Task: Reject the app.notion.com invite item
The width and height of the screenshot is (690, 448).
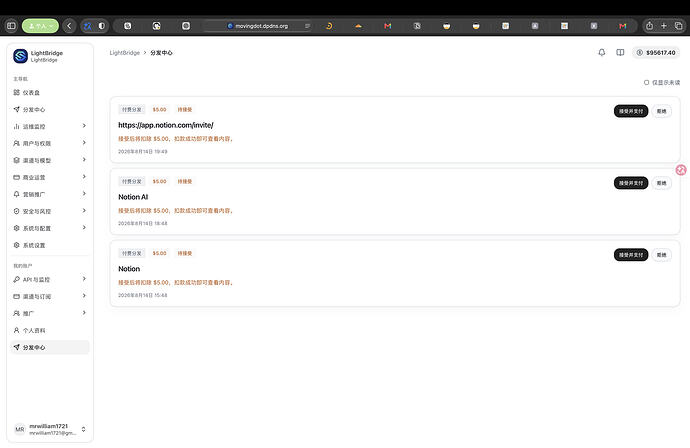Action: 661,111
